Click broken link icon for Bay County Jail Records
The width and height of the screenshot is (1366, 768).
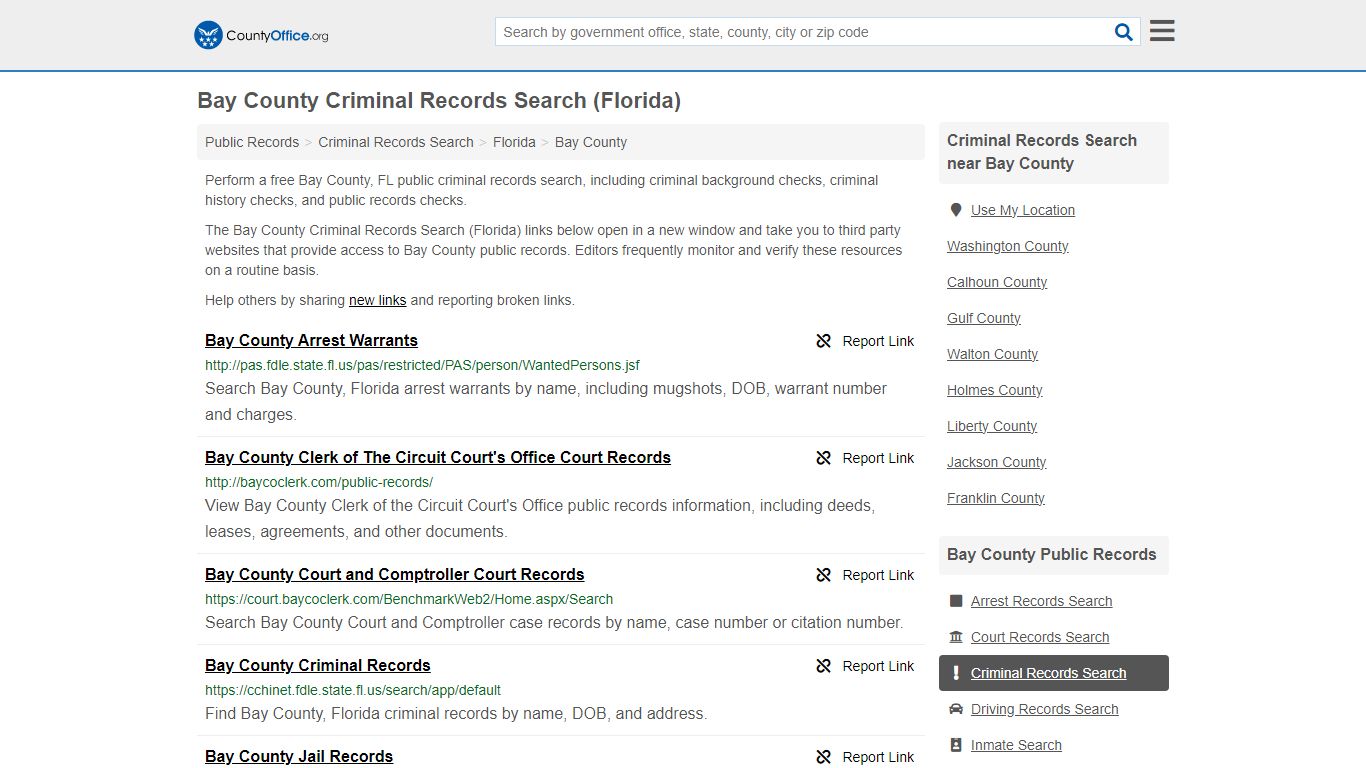click(x=824, y=757)
